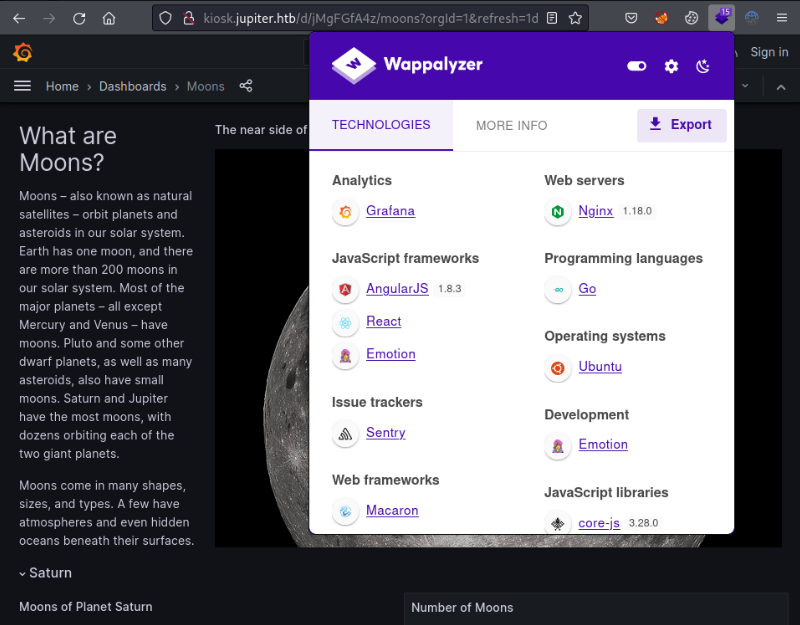The width and height of the screenshot is (800, 625).
Task: Open the Grafana technology link
Action: pos(390,211)
